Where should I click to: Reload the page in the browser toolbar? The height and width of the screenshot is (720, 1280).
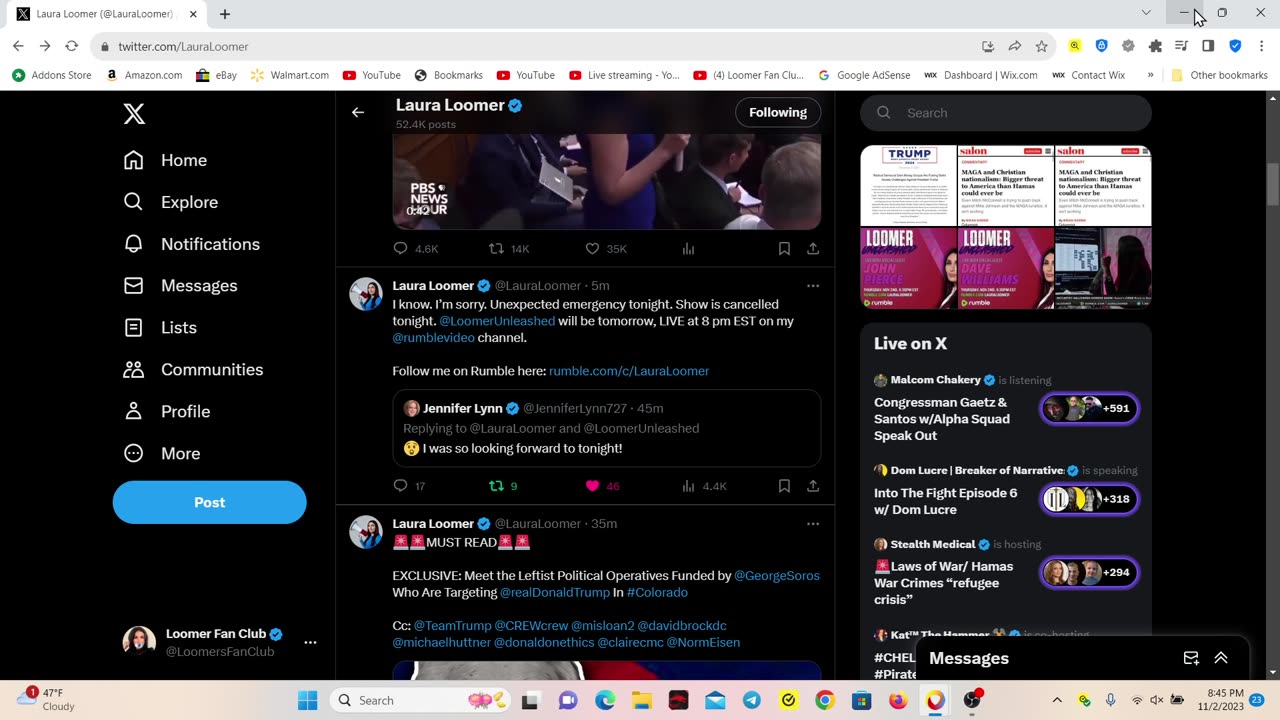(x=72, y=46)
